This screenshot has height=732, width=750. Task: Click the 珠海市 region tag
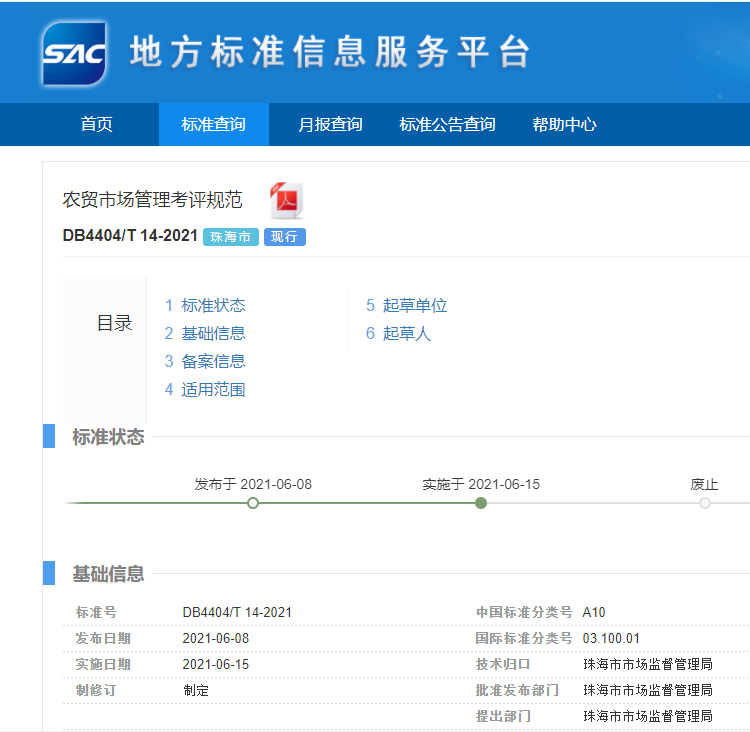point(231,237)
